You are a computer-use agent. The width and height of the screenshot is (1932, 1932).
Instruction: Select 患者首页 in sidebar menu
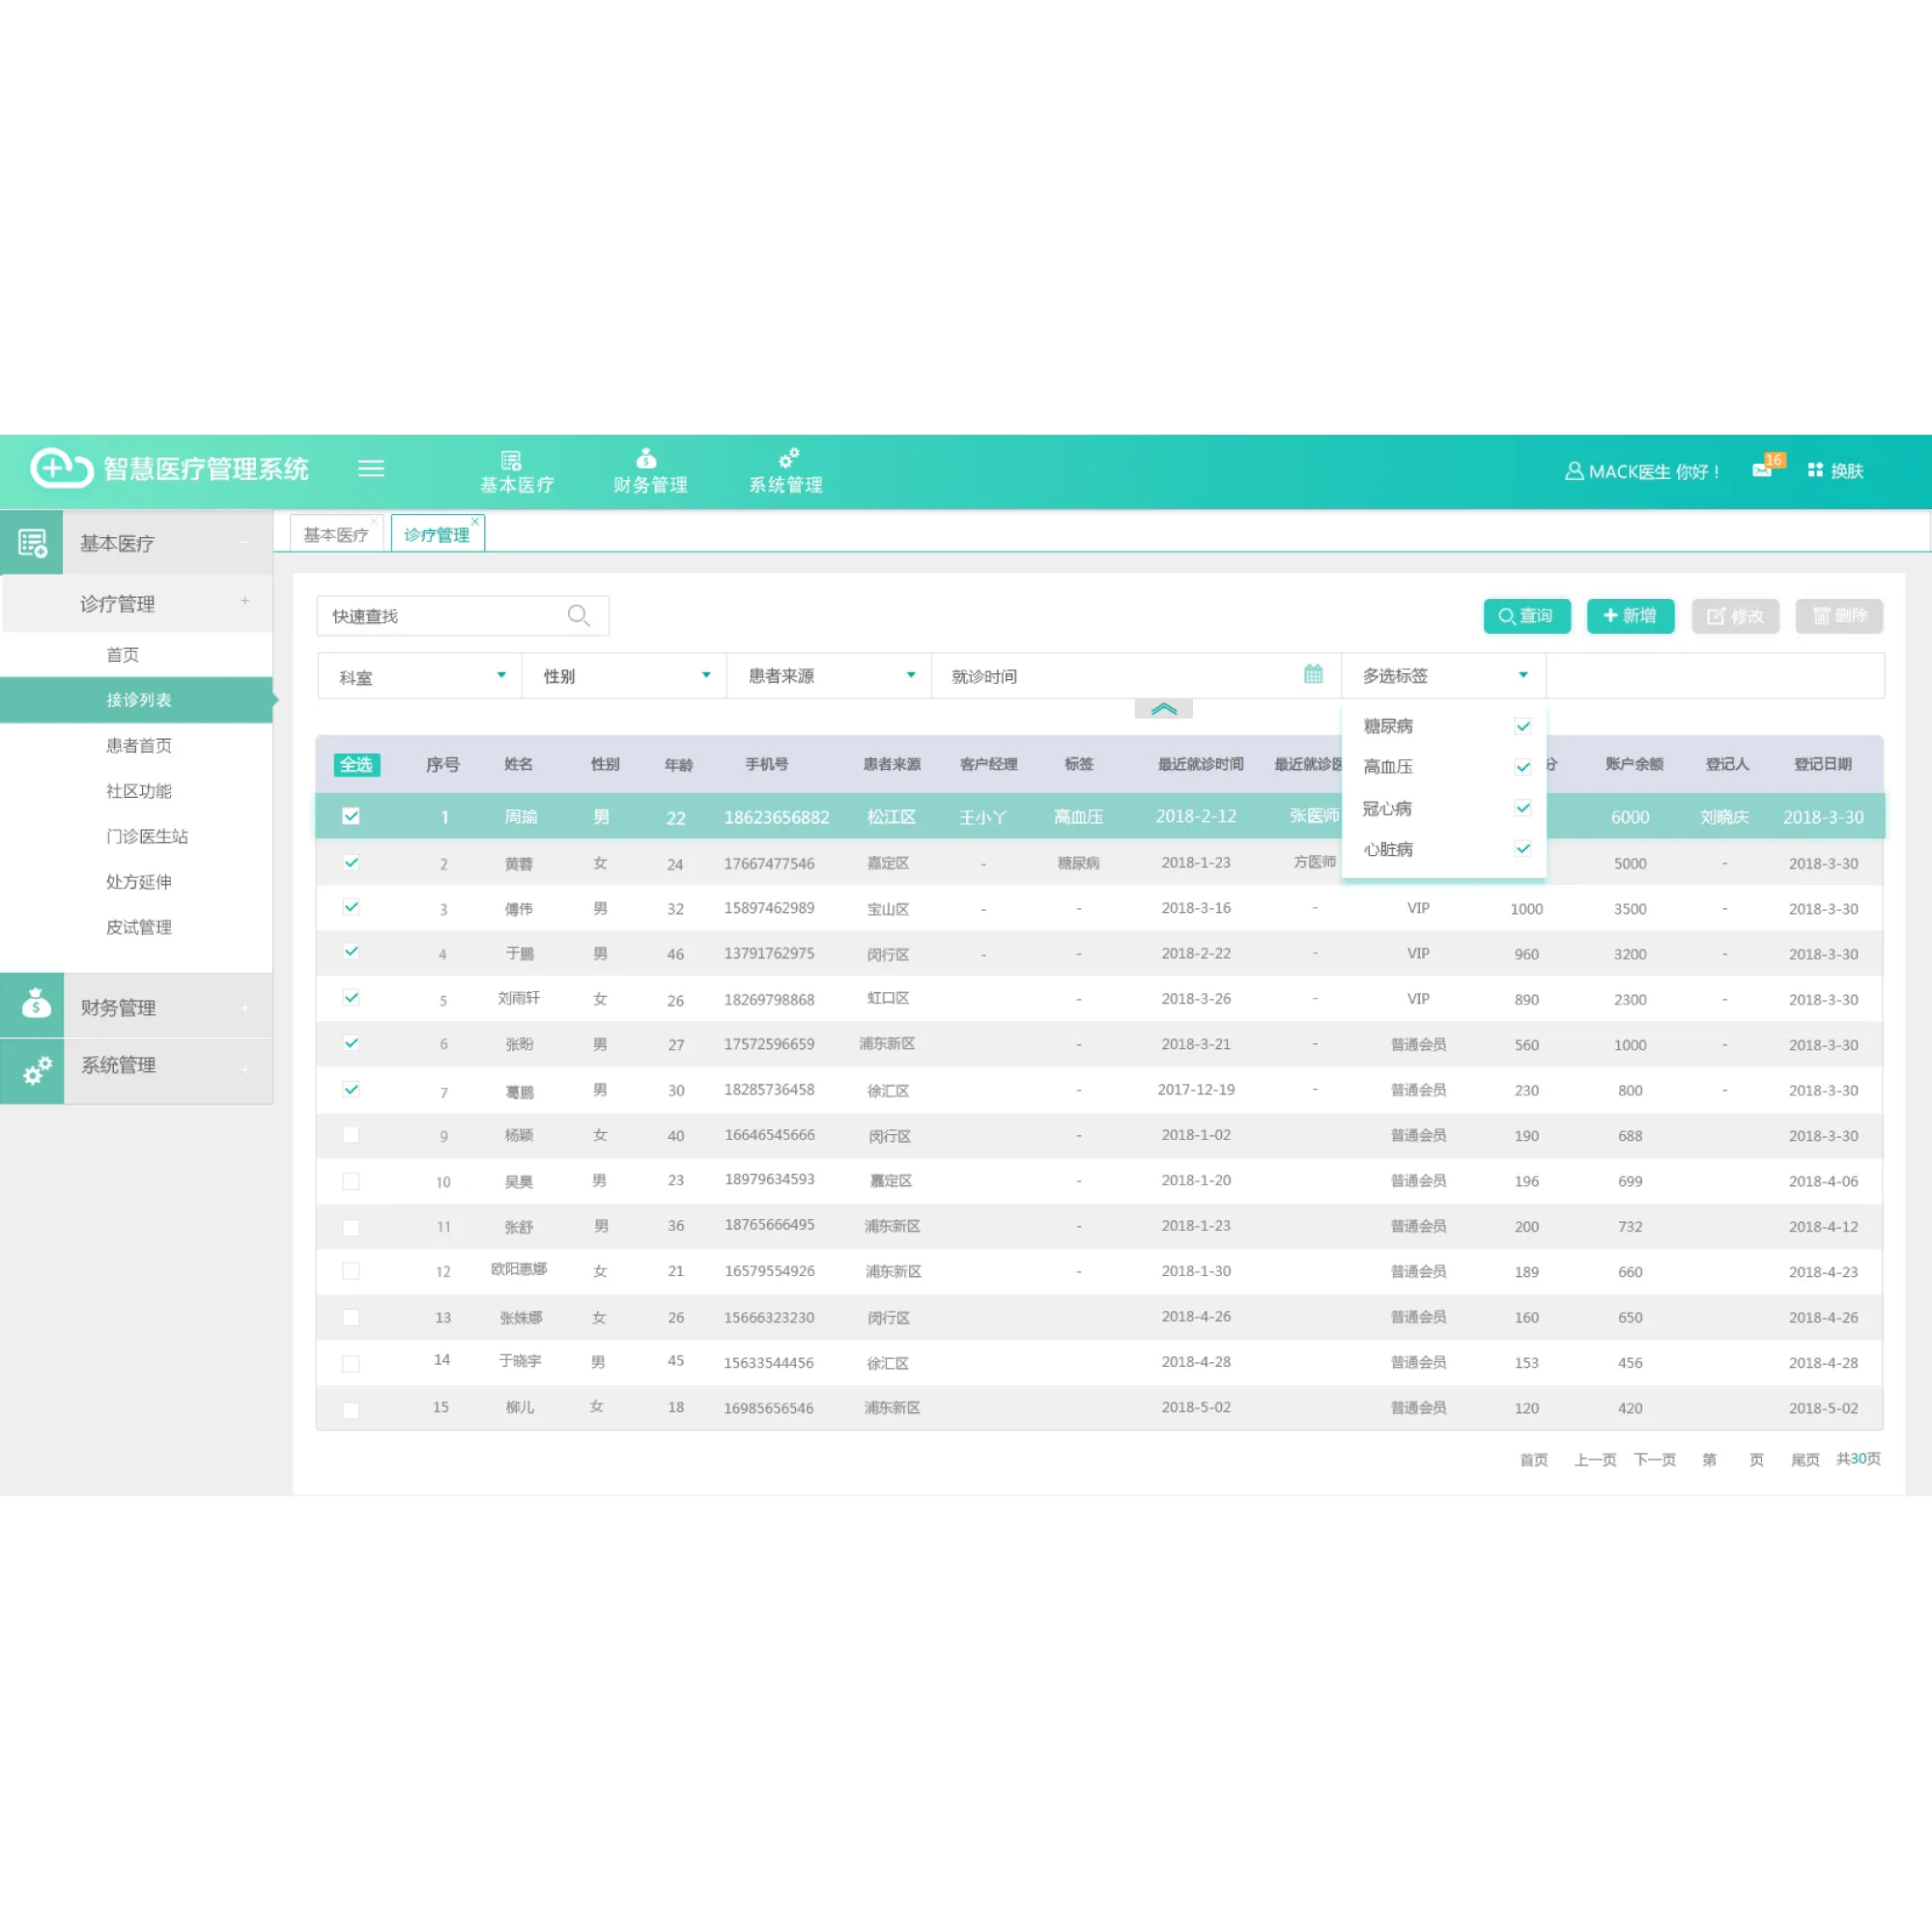pyautogui.click(x=139, y=745)
